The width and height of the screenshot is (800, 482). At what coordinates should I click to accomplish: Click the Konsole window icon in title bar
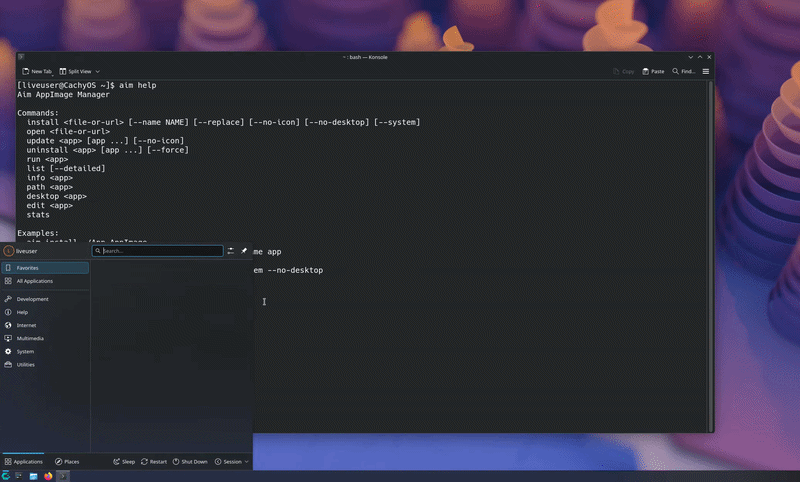21,57
